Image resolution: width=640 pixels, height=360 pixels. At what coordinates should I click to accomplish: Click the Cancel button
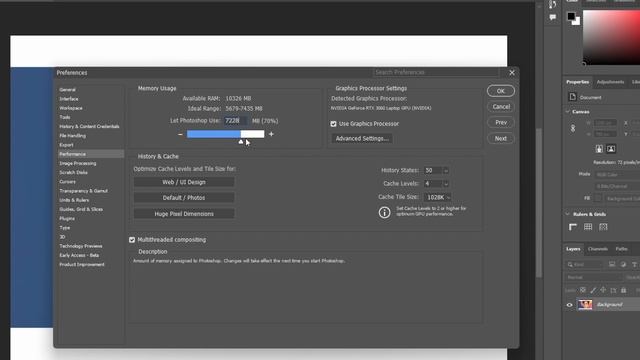pyautogui.click(x=500, y=107)
